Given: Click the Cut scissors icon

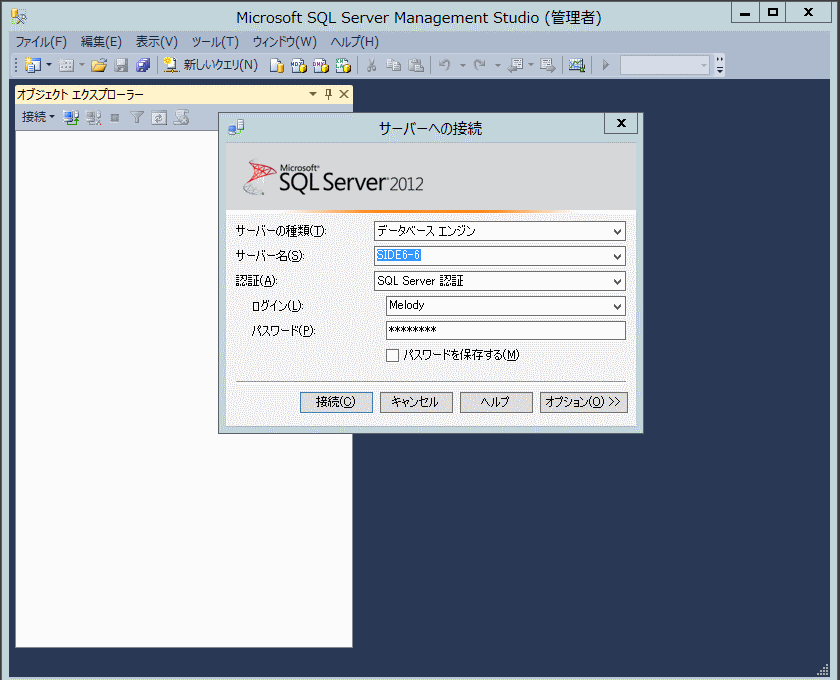Looking at the screenshot, I should pos(371,65).
